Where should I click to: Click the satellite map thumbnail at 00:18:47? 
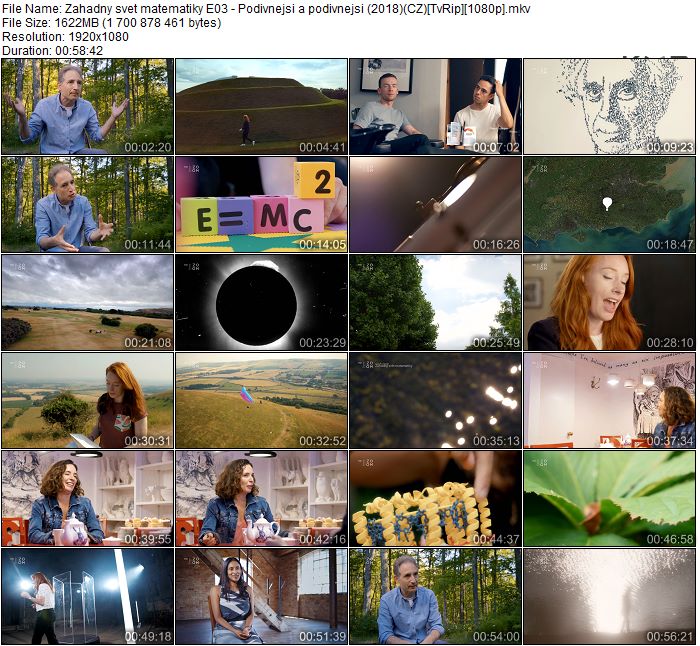[609, 204]
